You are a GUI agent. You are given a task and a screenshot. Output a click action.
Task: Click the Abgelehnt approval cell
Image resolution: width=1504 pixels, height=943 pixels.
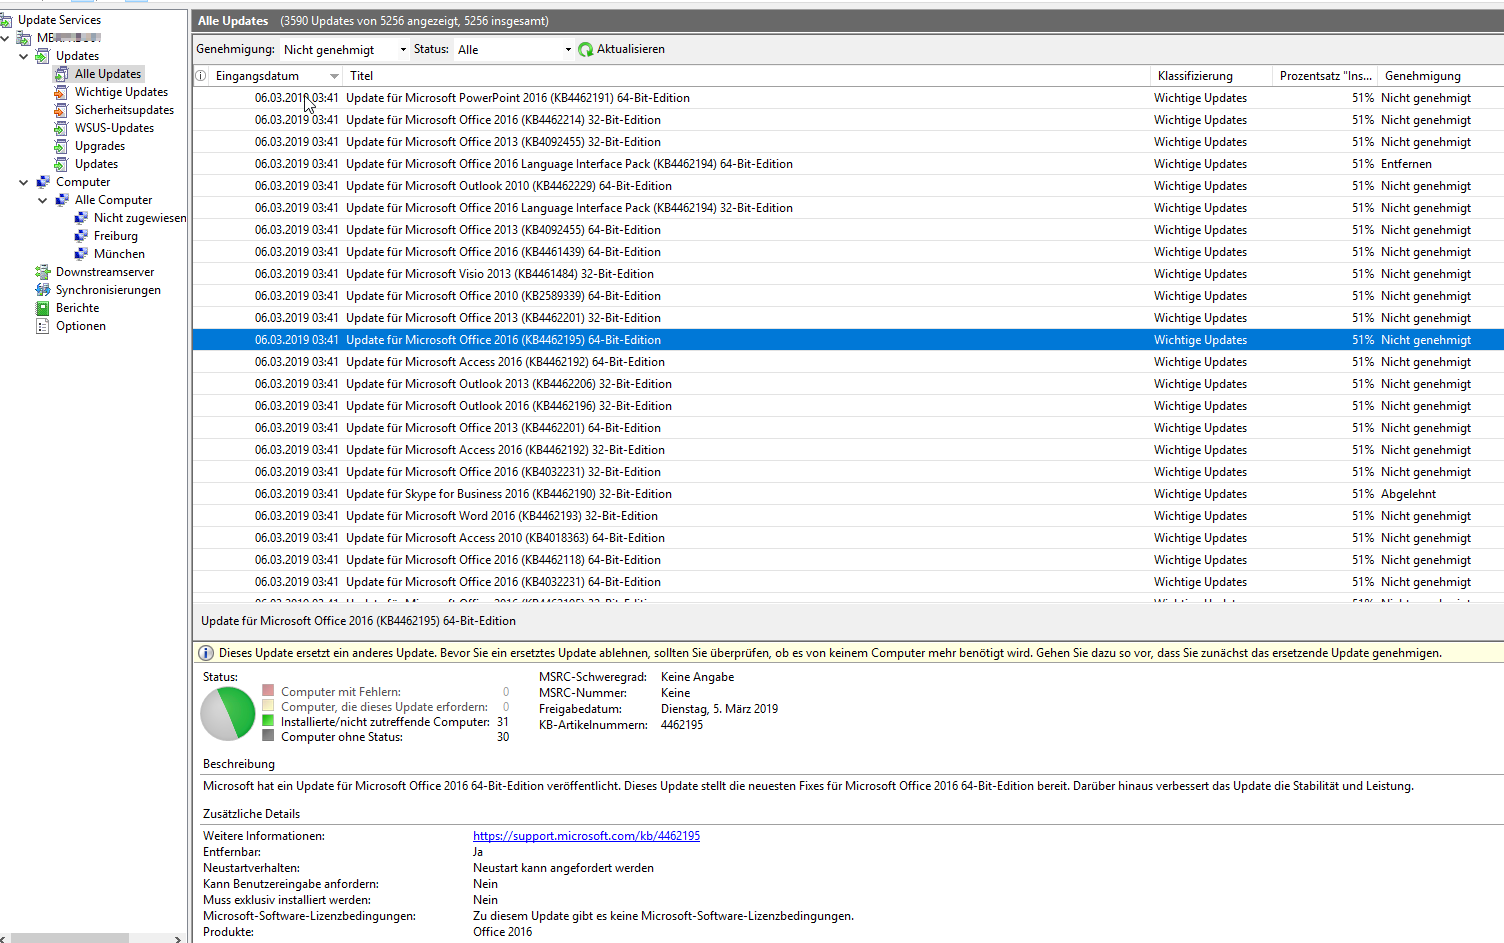pyautogui.click(x=1408, y=494)
